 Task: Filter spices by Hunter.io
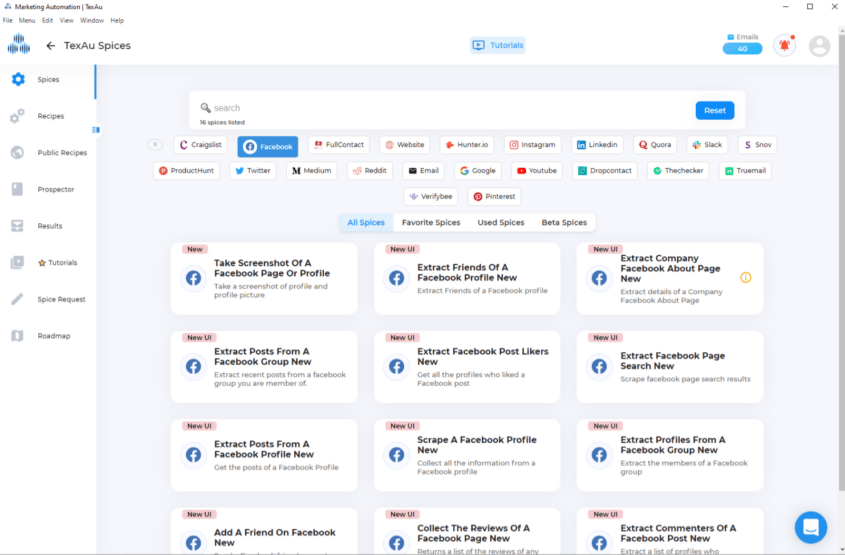[x=467, y=144]
